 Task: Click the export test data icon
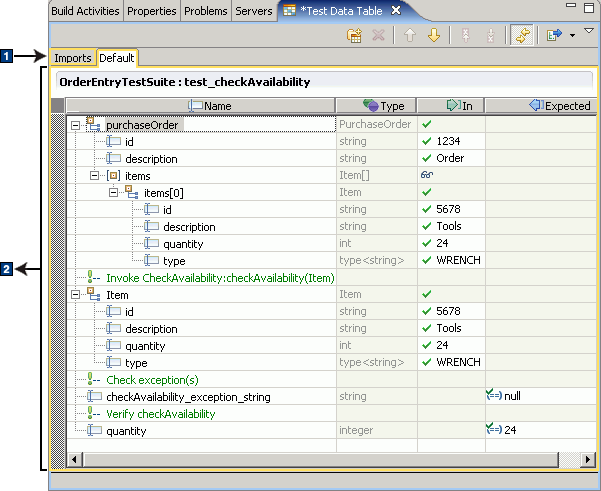coord(554,35)
